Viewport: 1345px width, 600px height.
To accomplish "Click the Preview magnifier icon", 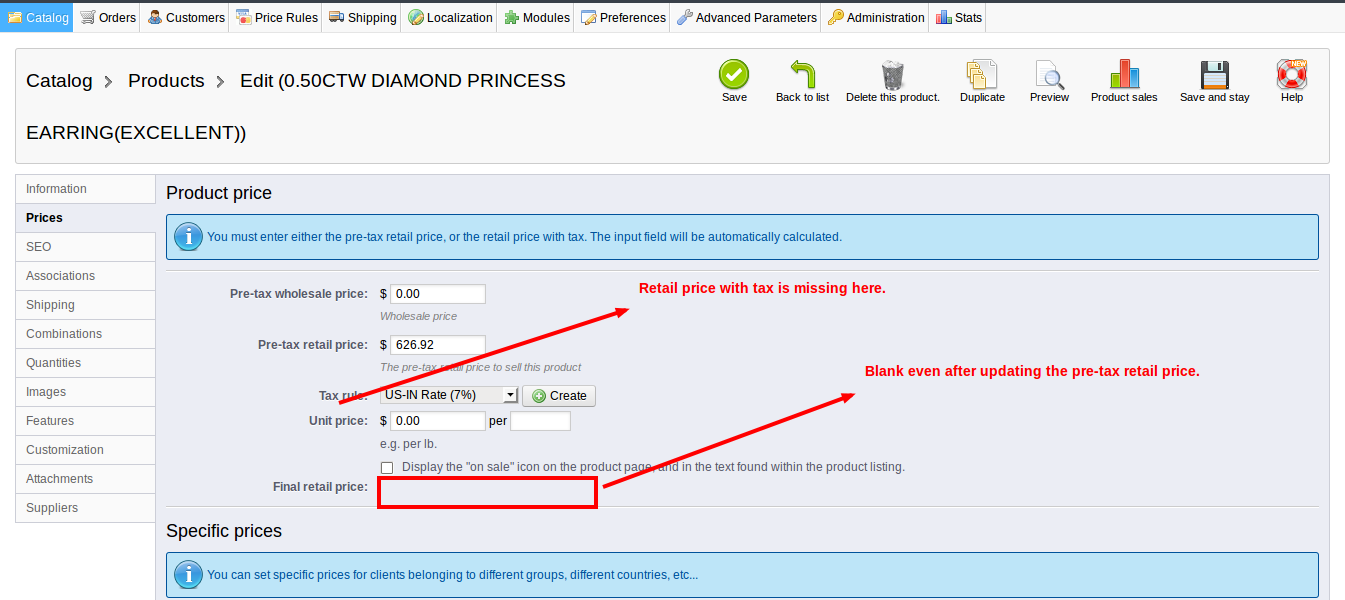I will pyautogui.click(x=1049, y=75).
